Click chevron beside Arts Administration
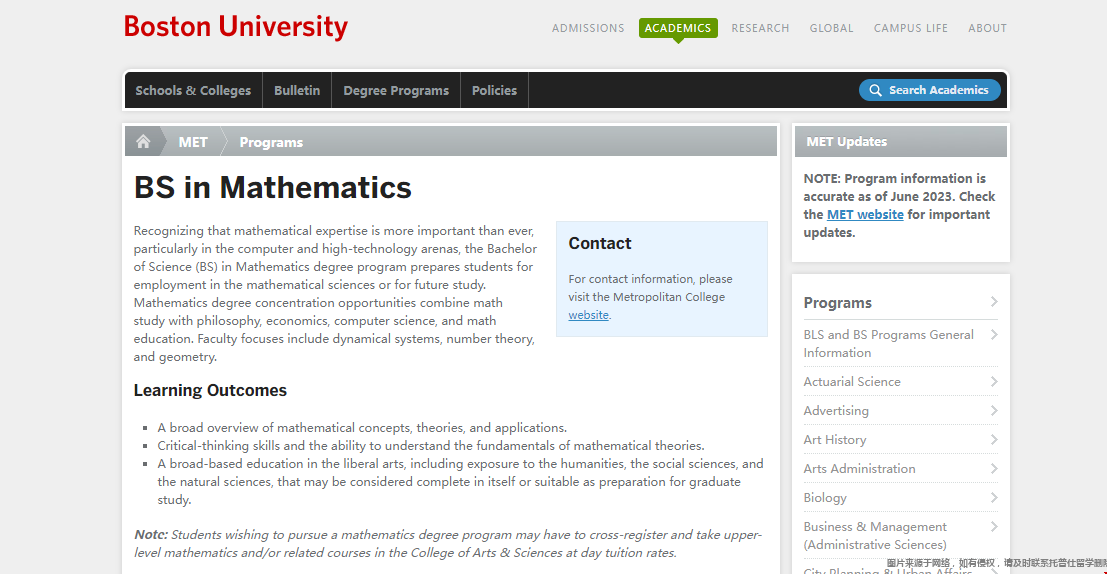 (x=993, y=468)
